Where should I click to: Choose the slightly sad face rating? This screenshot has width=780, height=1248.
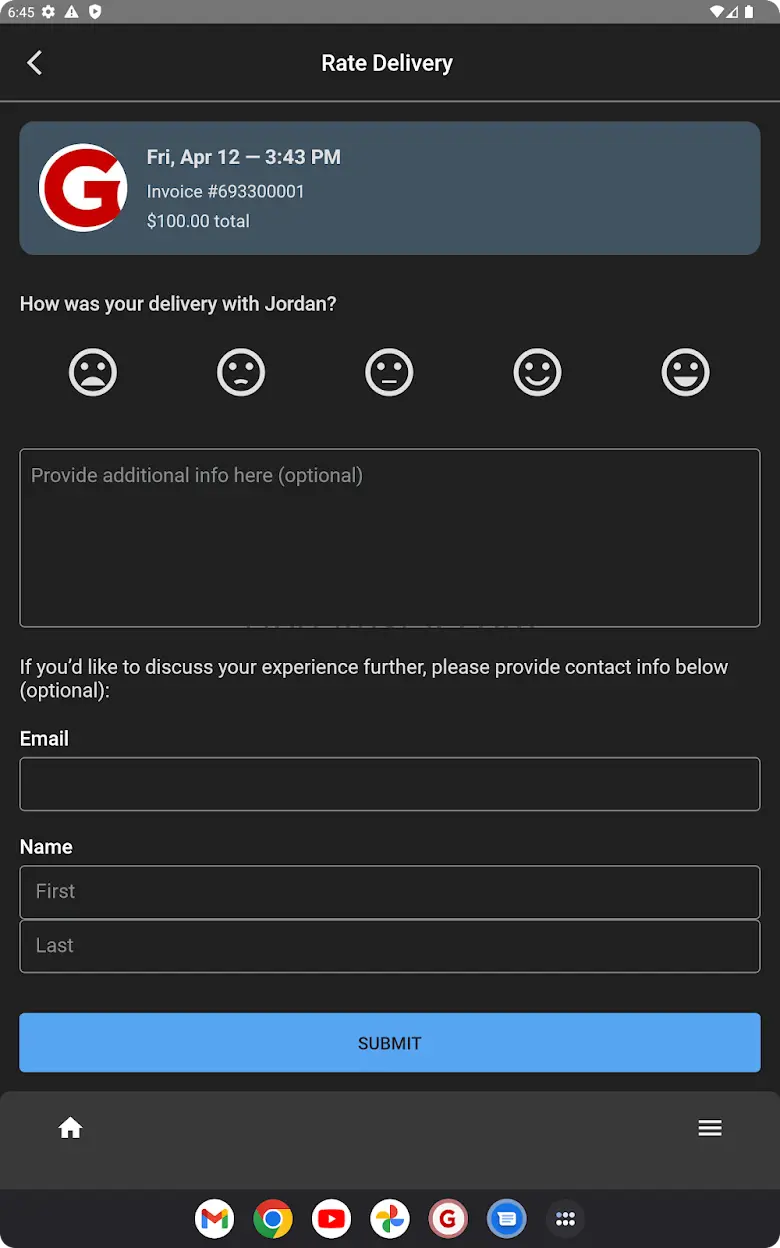[241, 372]
